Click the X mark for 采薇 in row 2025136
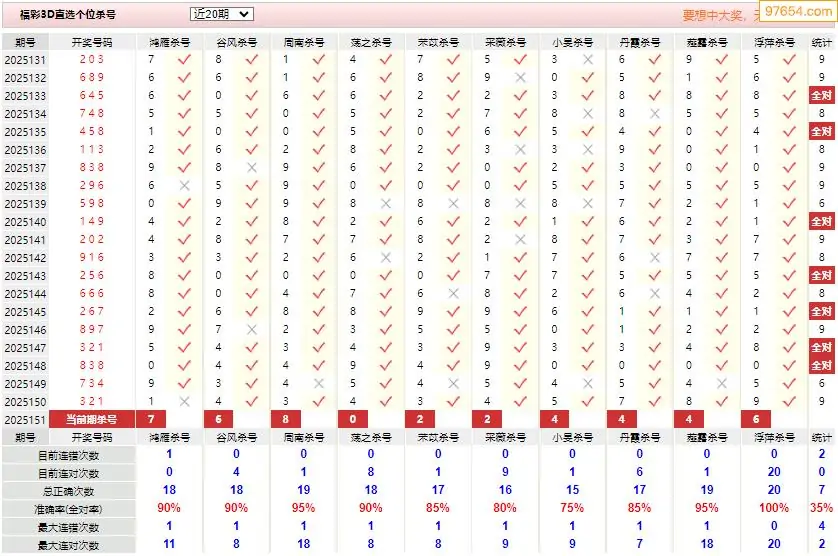The width and height of the screenshot is (838, 556). [x=521, y=150]
